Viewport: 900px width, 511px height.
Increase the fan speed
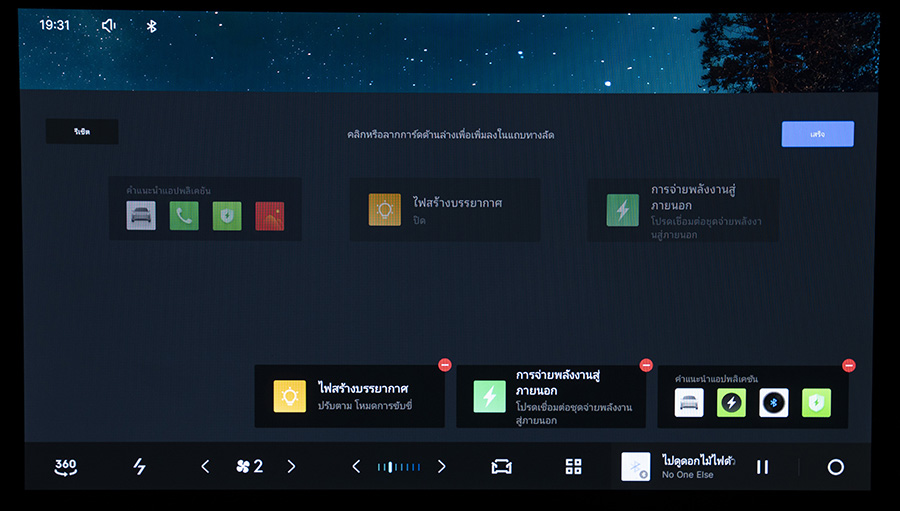point(291,467)
